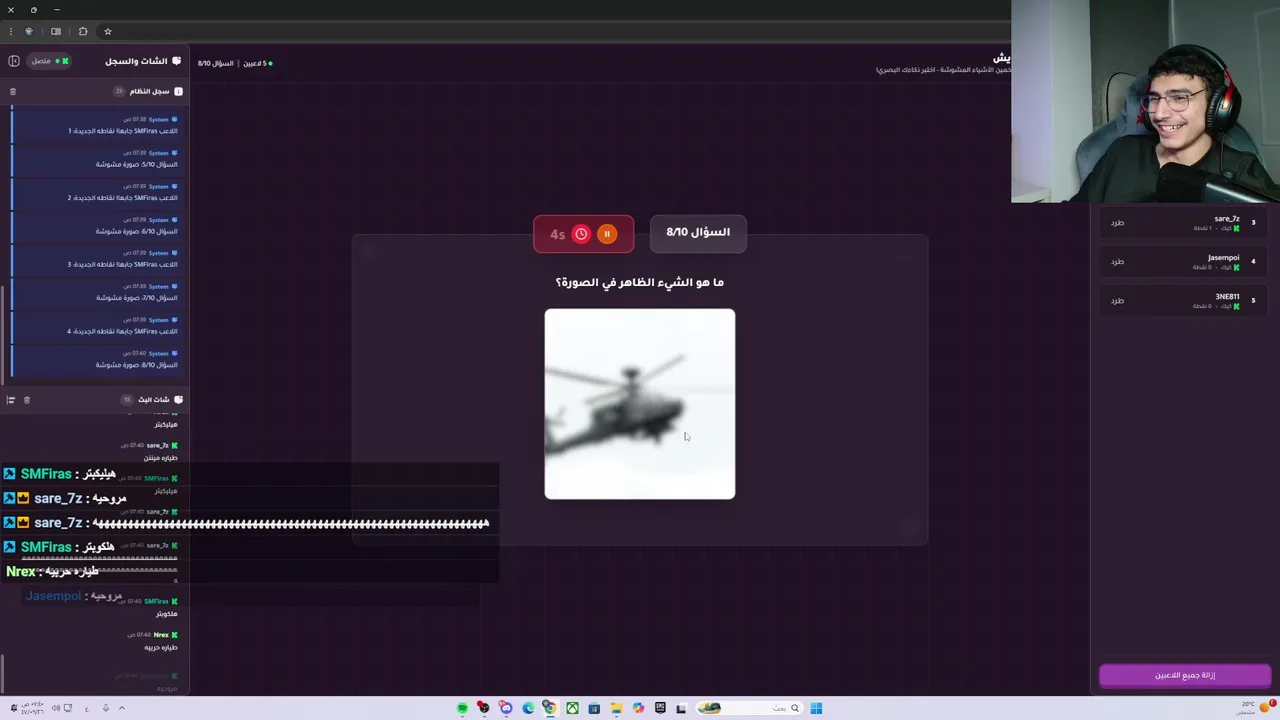Screen dimensions: 1280x720
Task: Select log entry SMFiras نقاطه الجديدة: 2
Action: click(95, 192)
